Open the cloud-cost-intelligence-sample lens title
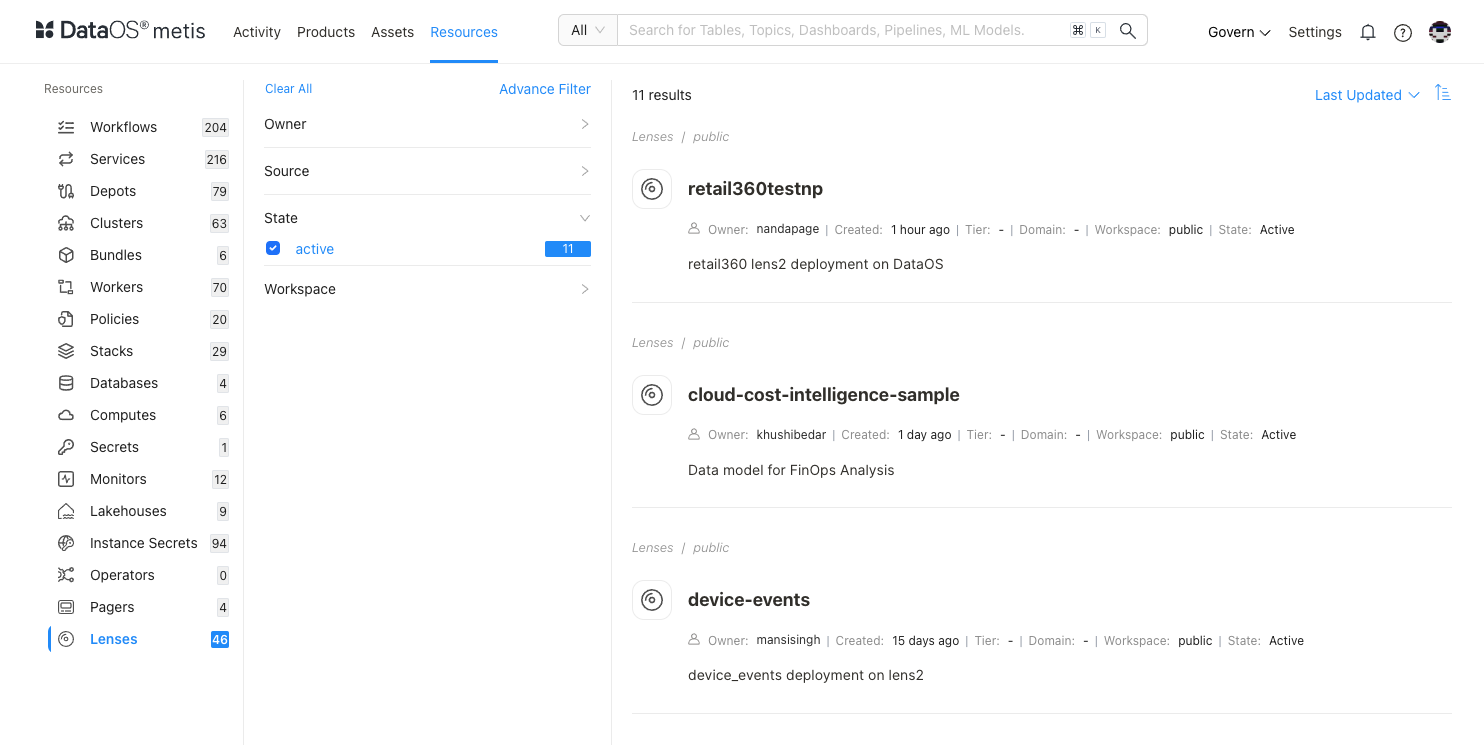The height and width of the screenshot is (745, 1484). coord(824,395)
